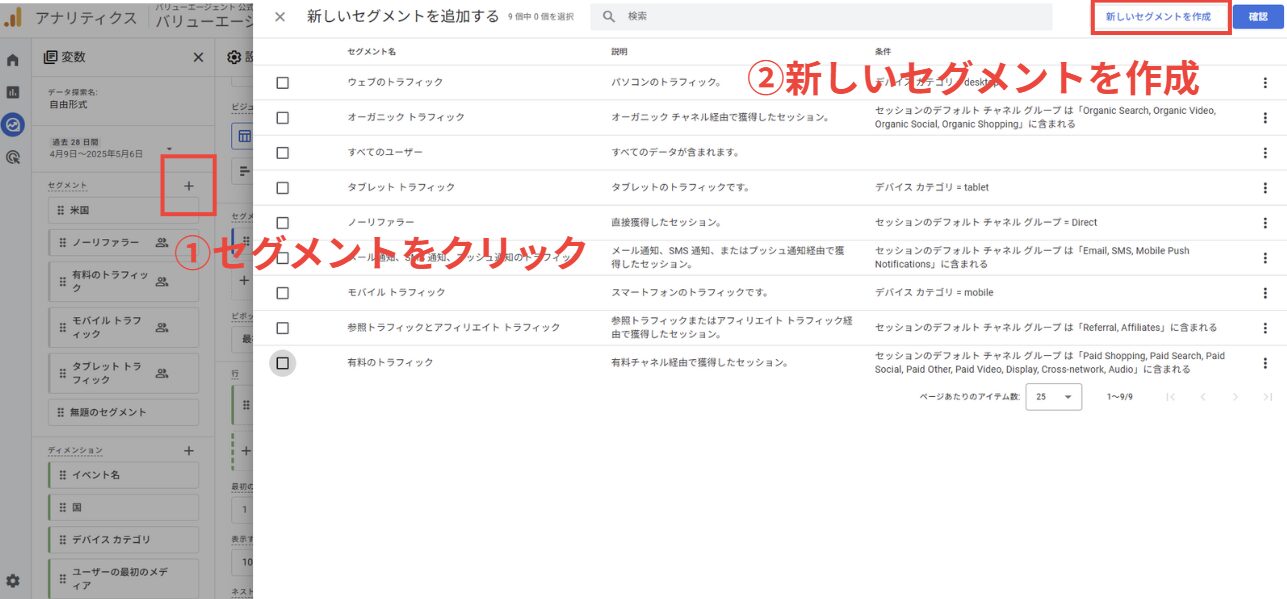Click the plus icon next to ディメンション

(x=189, y=451)
